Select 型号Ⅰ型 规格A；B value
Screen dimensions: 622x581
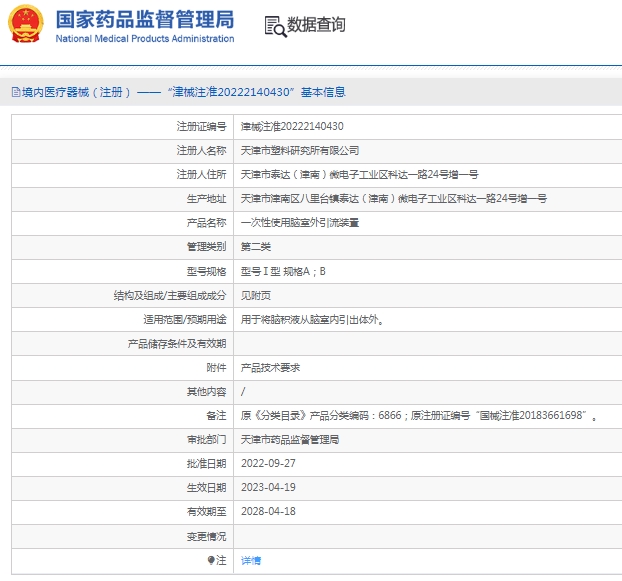click(x=283, y=271)
